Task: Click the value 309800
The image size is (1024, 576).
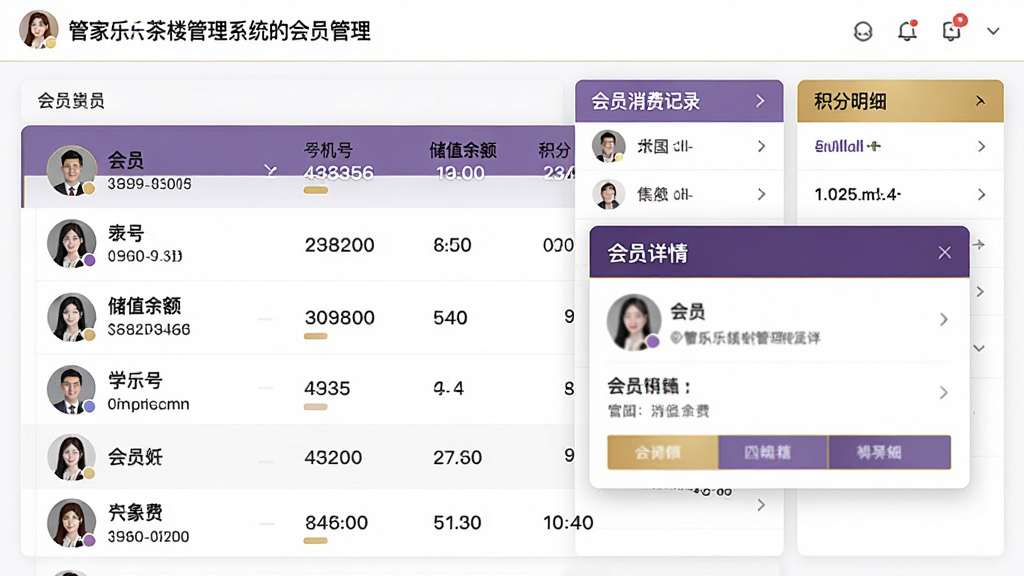Action: coord(340,317)
